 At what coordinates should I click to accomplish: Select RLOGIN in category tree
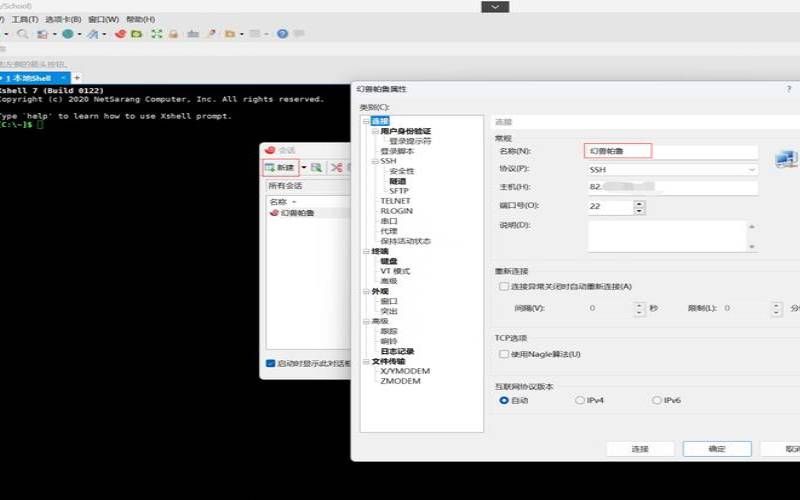click(x=396, y=211)
